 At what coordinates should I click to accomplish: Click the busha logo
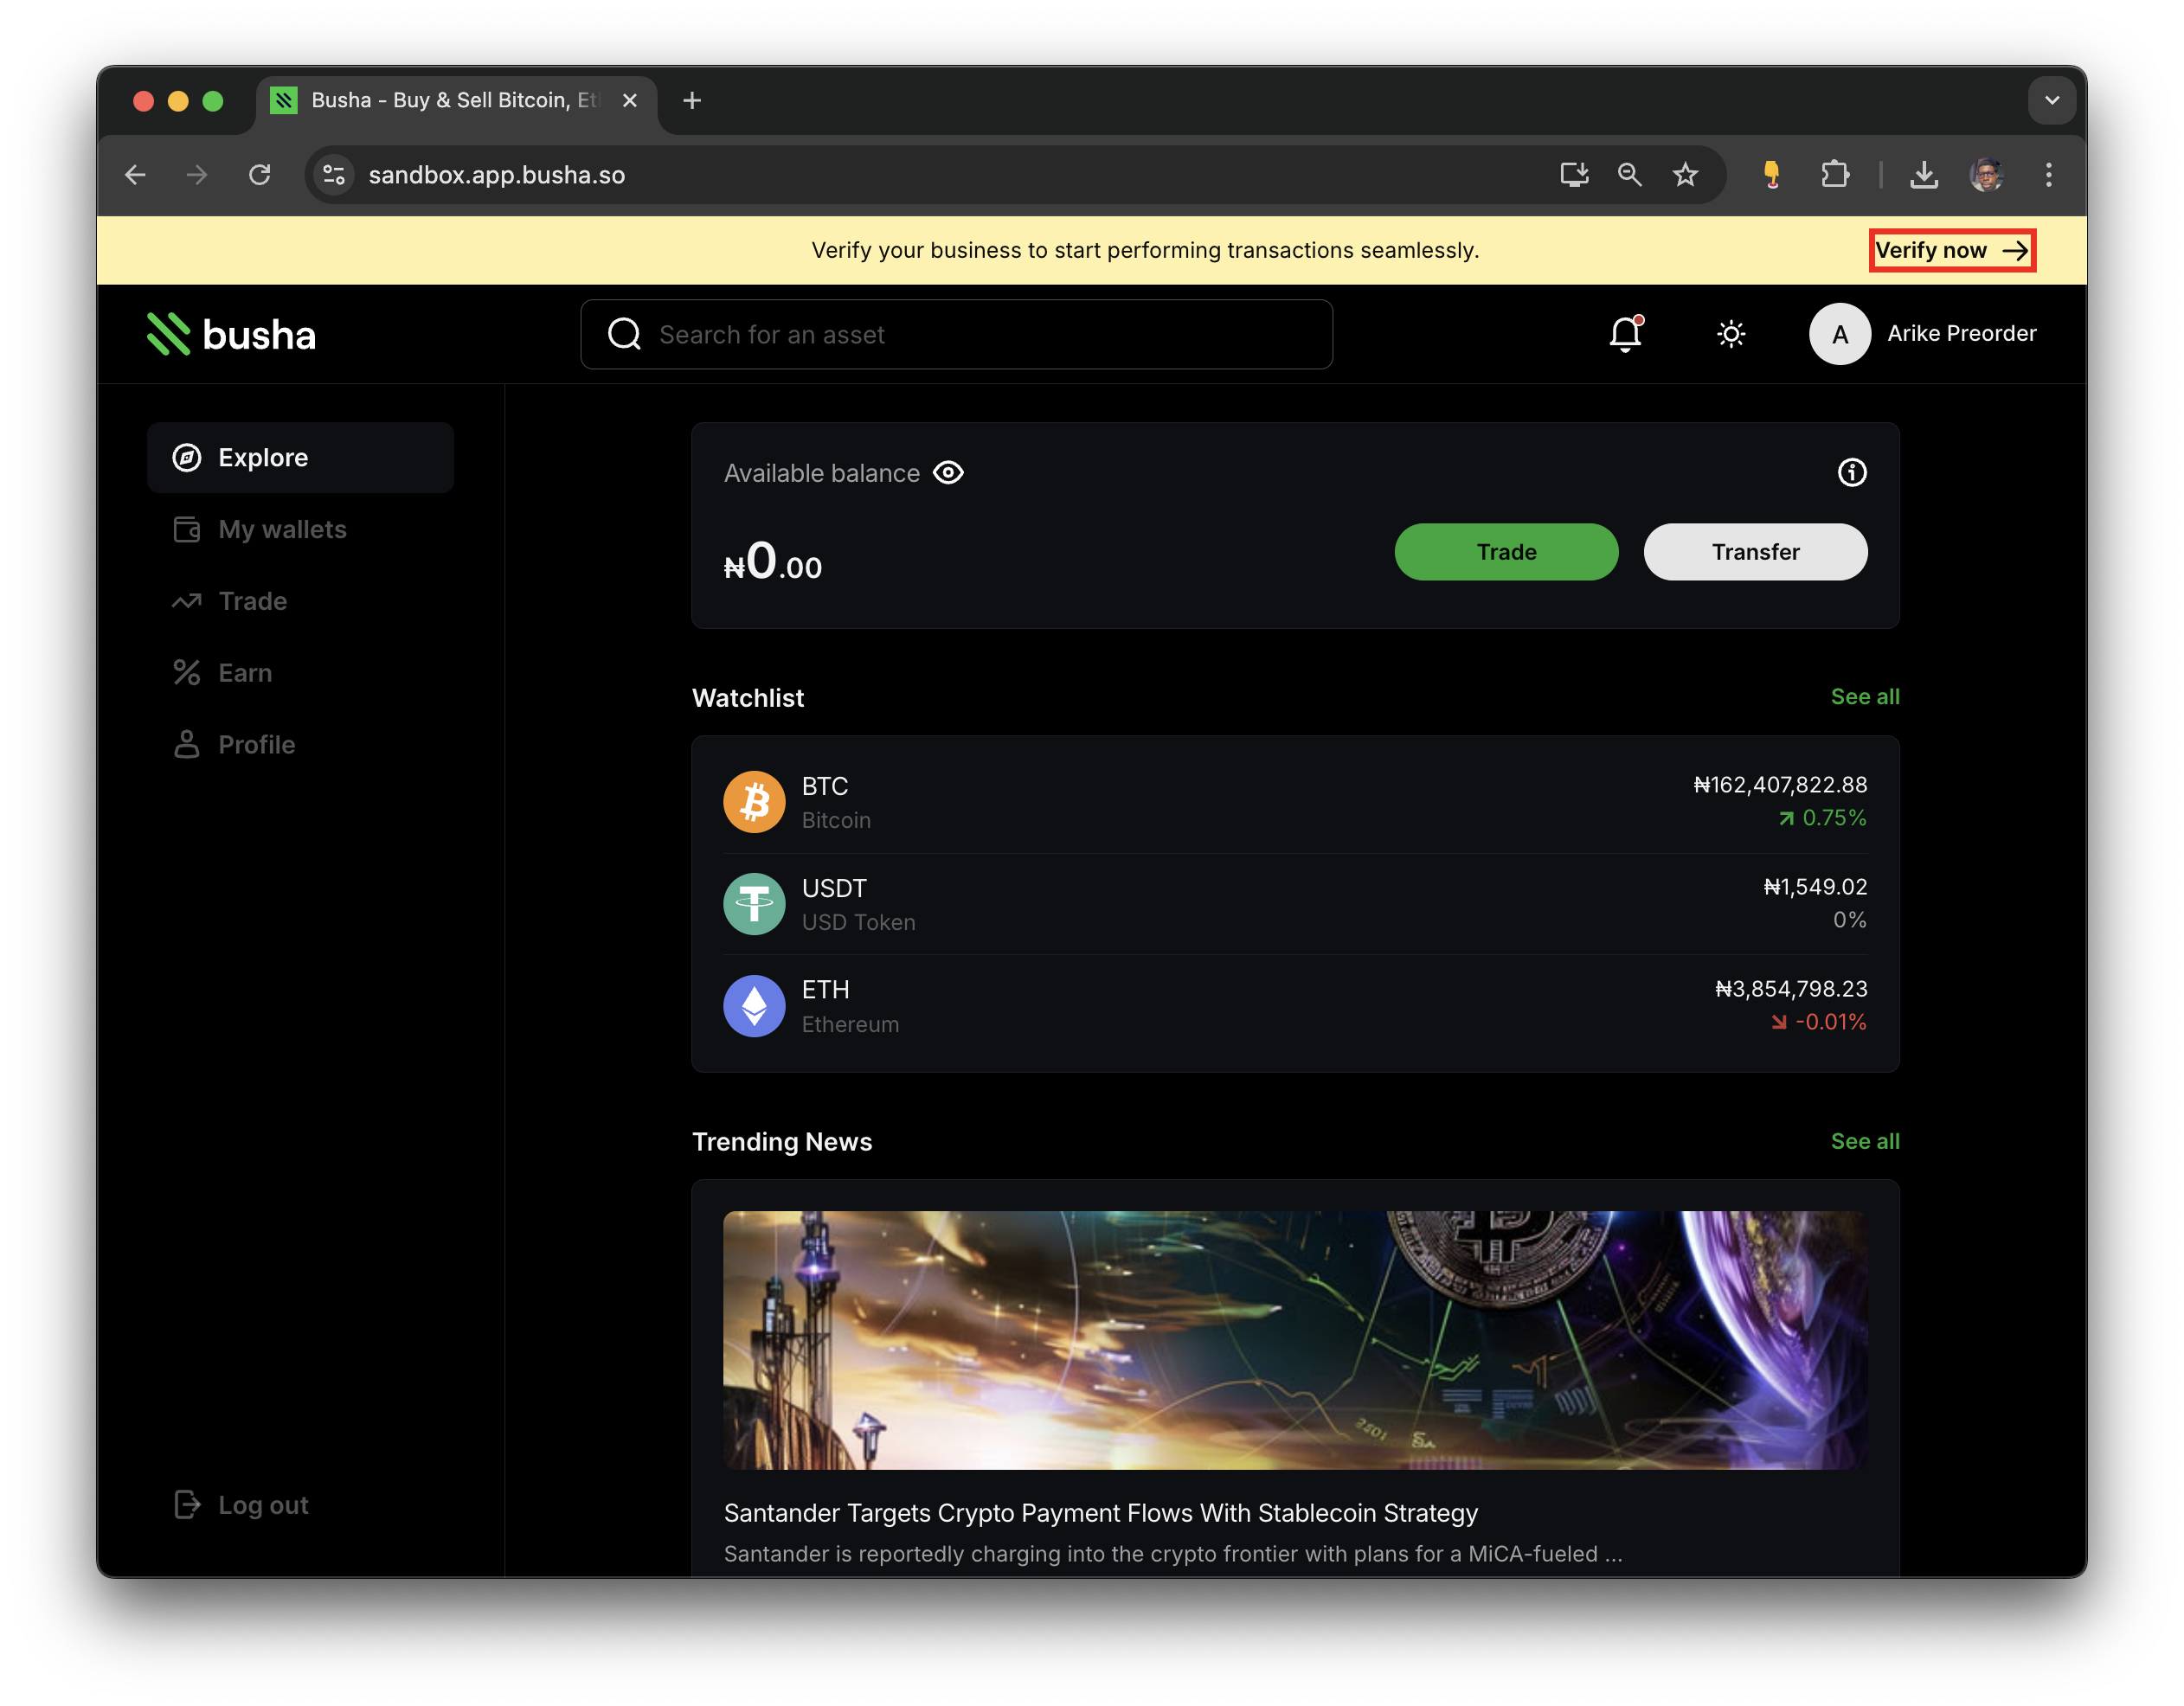230,334
